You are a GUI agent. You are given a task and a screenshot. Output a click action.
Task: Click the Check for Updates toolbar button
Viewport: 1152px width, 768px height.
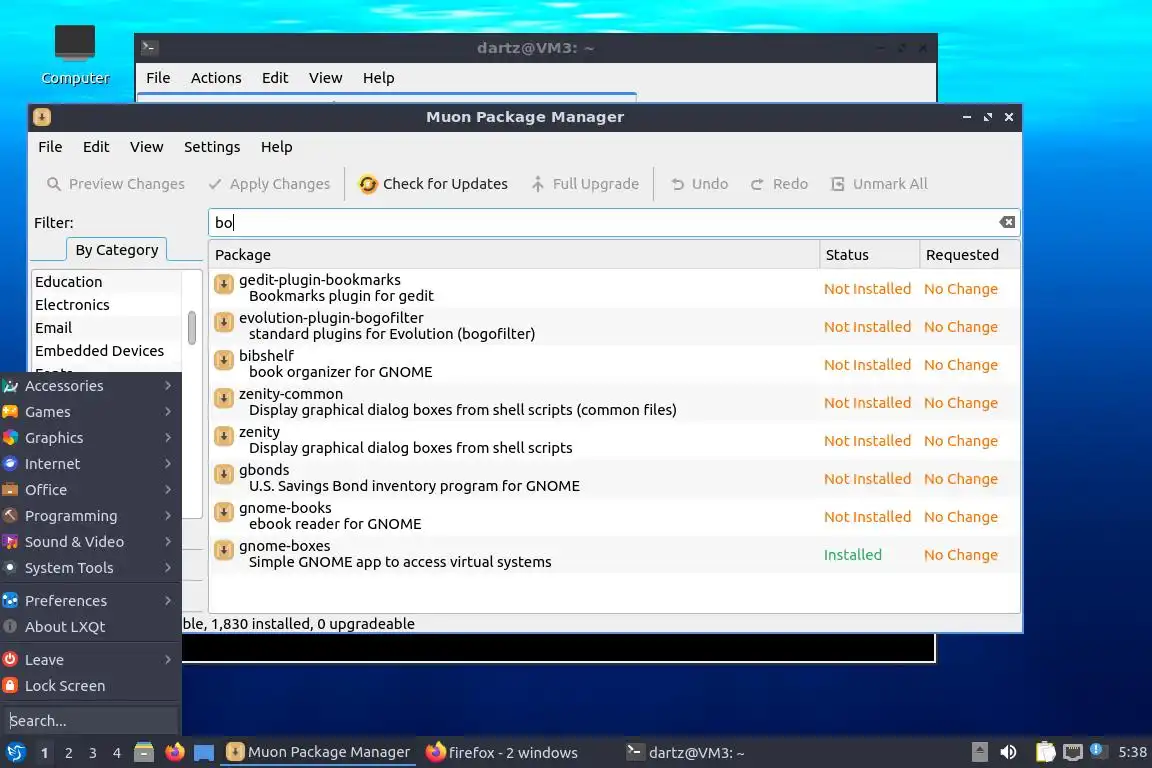pos(433,184)
